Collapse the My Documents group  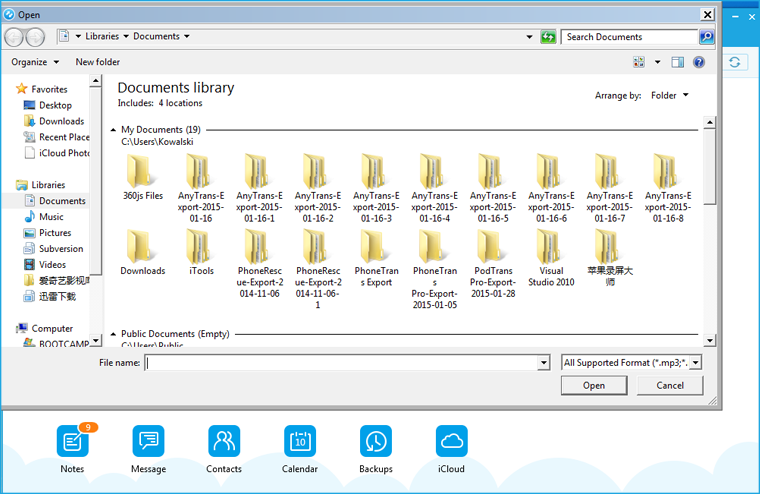tap(113, 130)
